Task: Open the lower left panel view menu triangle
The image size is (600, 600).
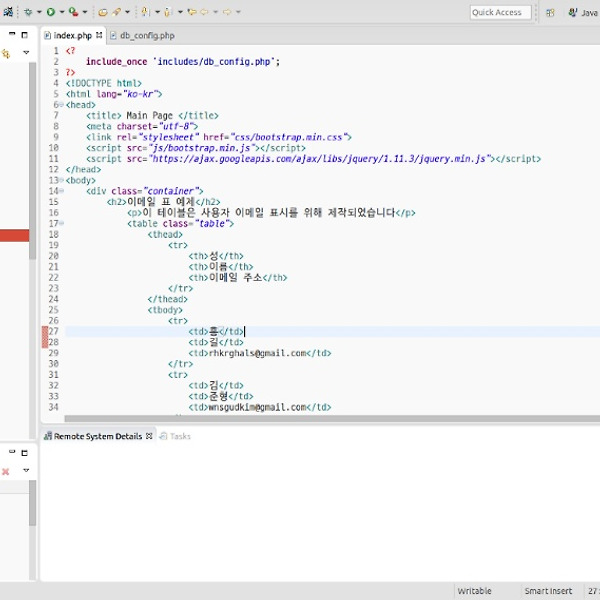Action: (x=26, y=470)
